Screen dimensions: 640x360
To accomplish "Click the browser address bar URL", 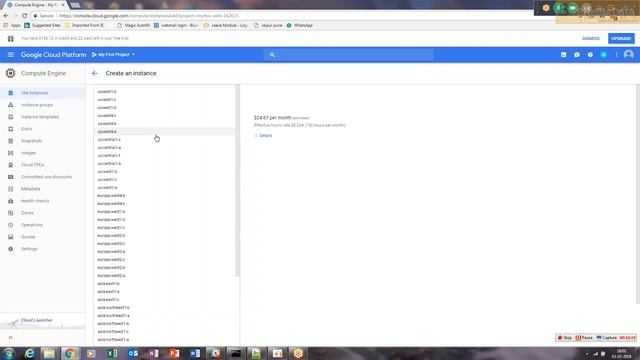I will click(149, 16).
